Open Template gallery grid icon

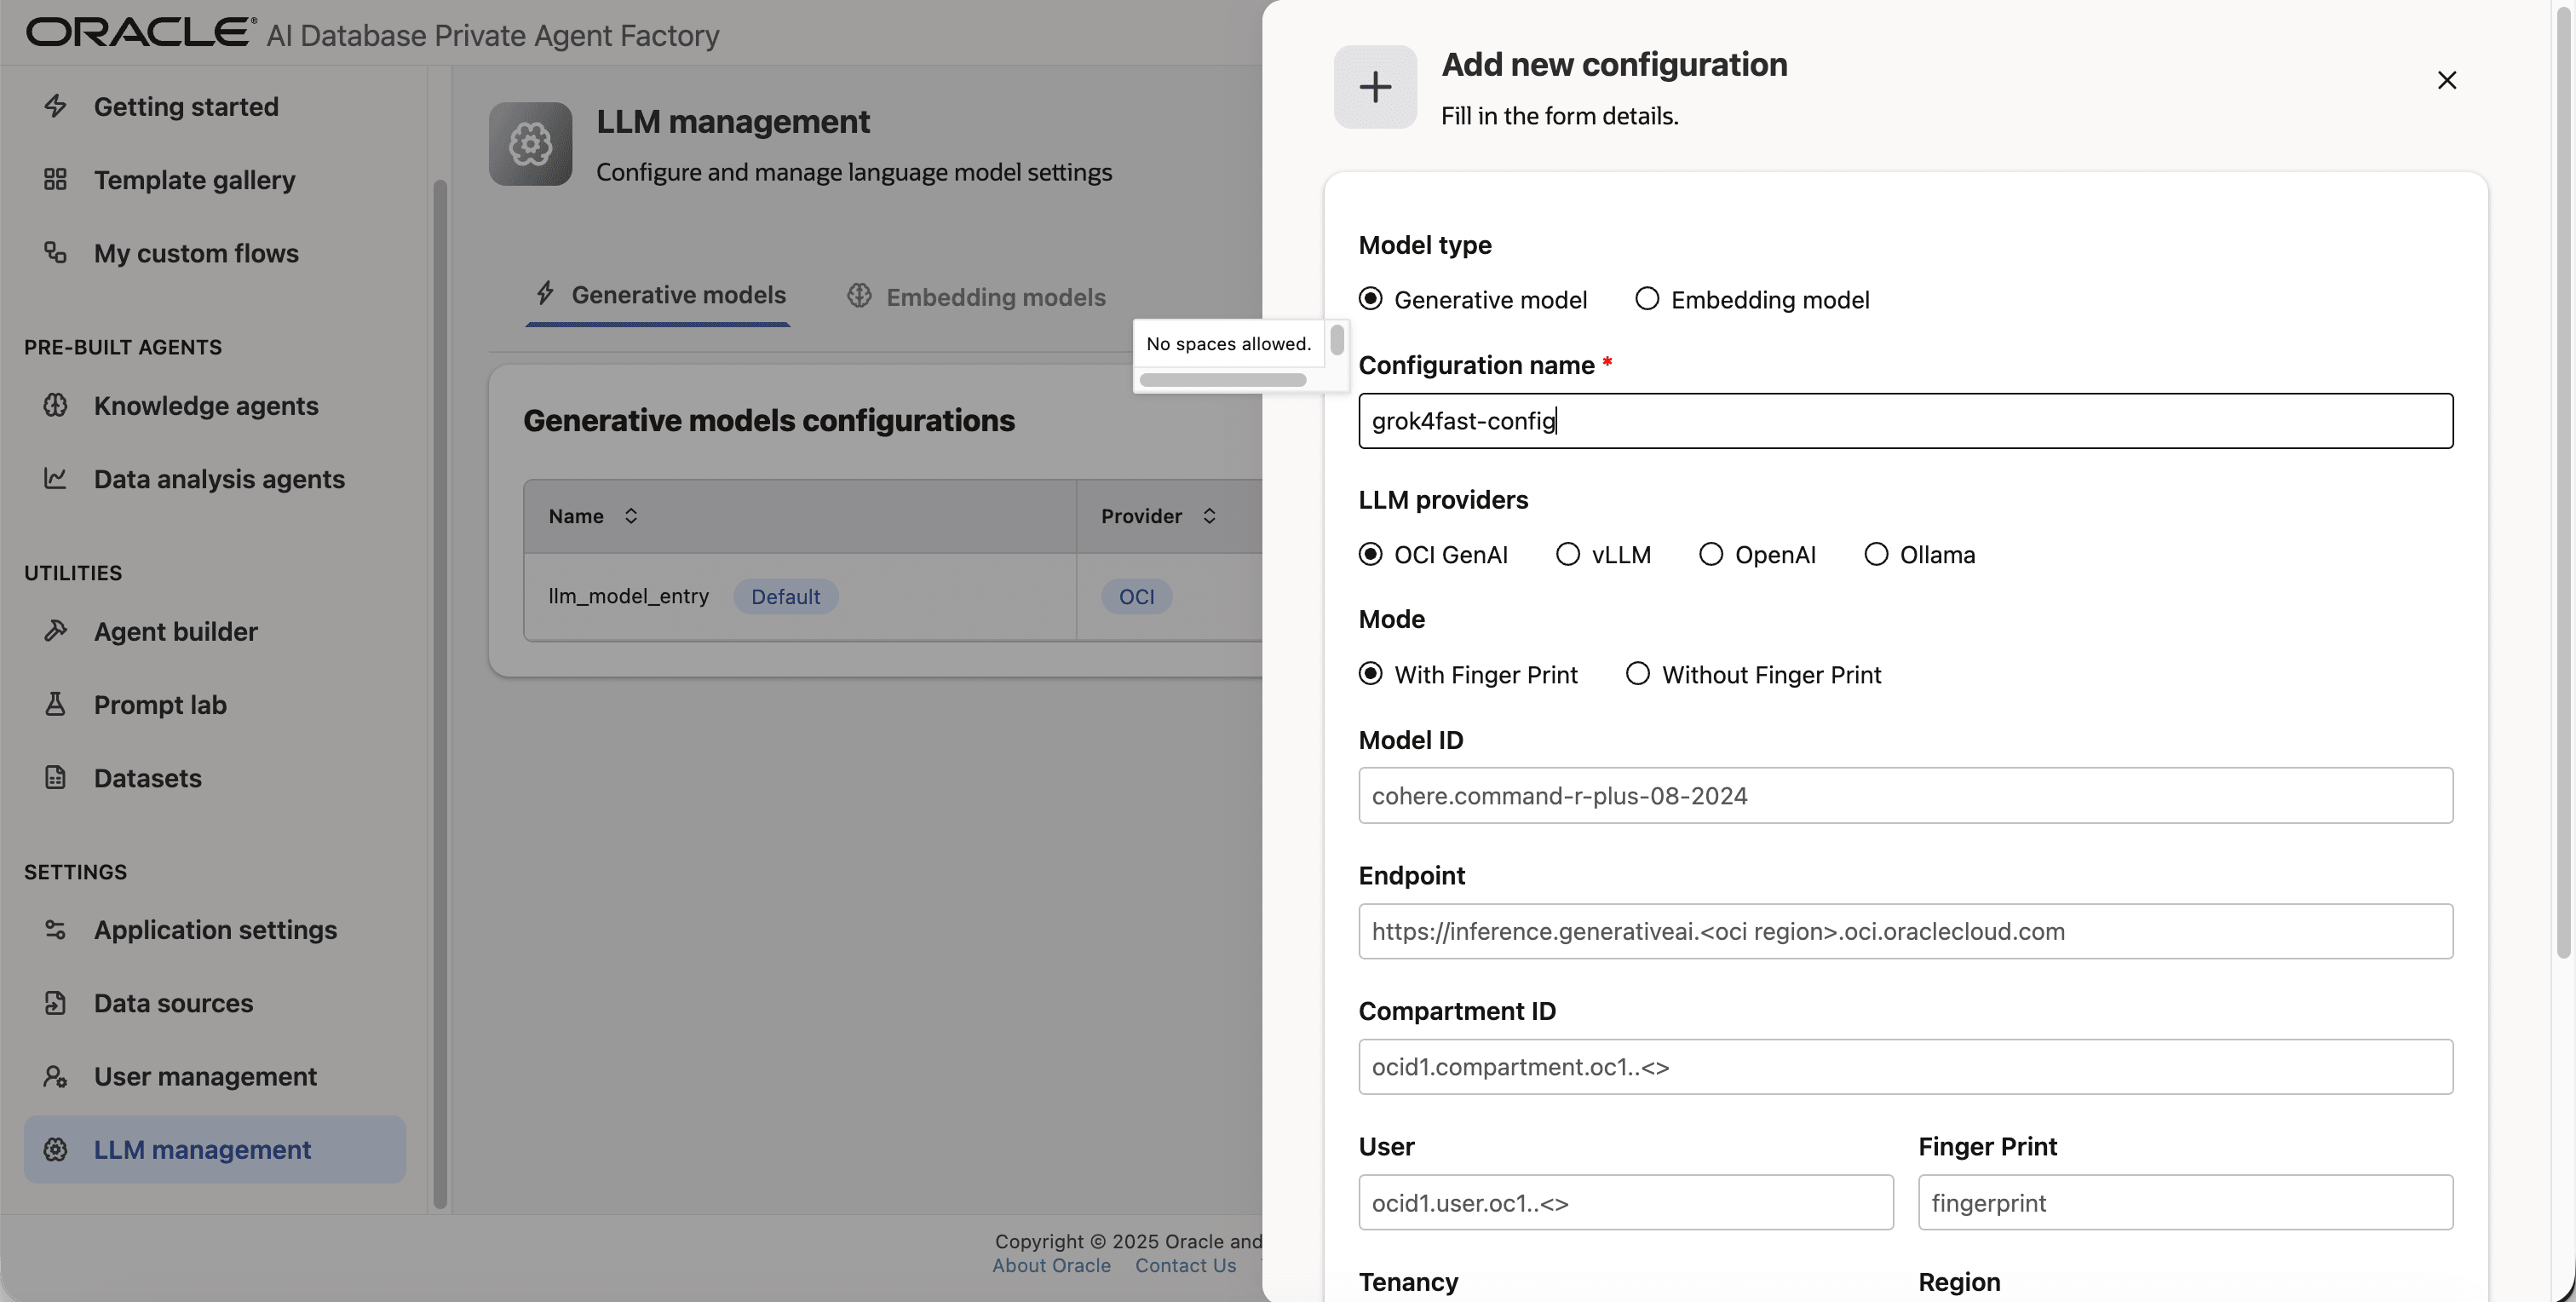pyautogui.click(x=55, y=179)
